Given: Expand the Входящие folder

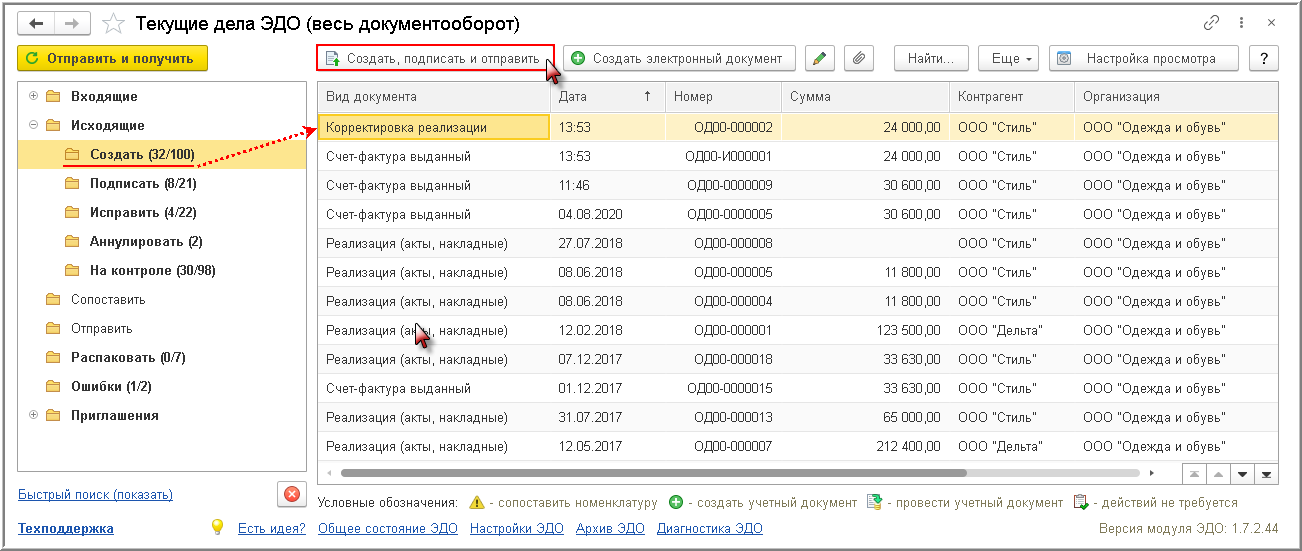Looking at the screenshot, I should (34, 97).
